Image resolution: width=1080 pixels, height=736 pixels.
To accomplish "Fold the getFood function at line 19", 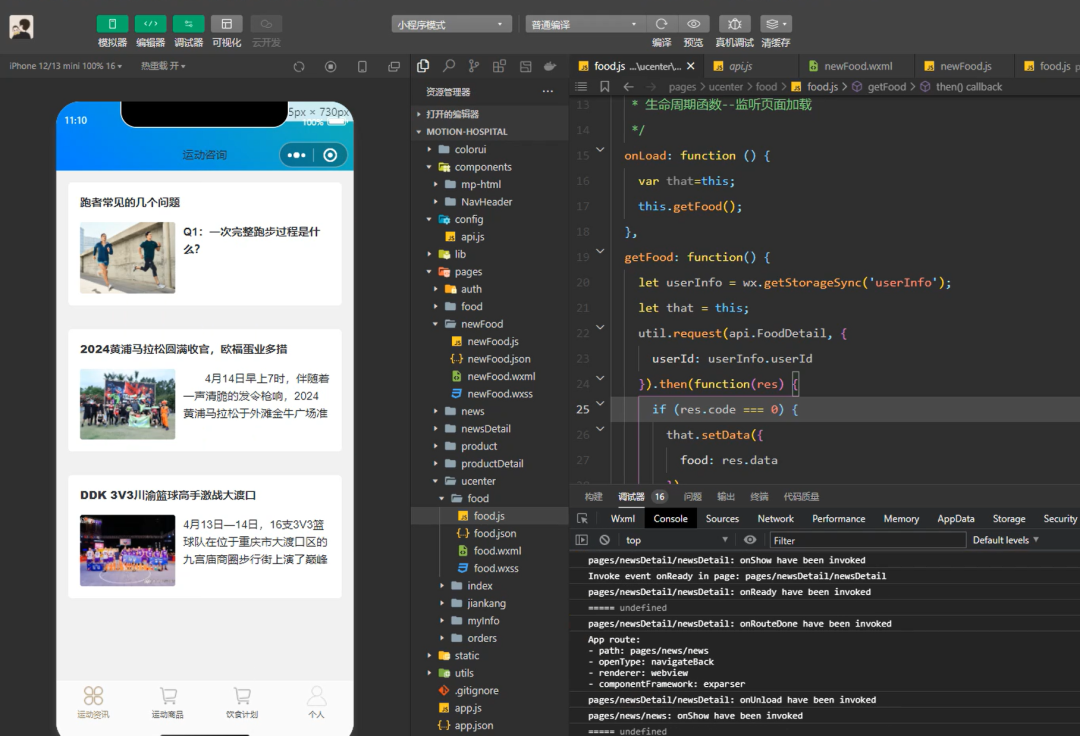I will [x=600, y=251].
